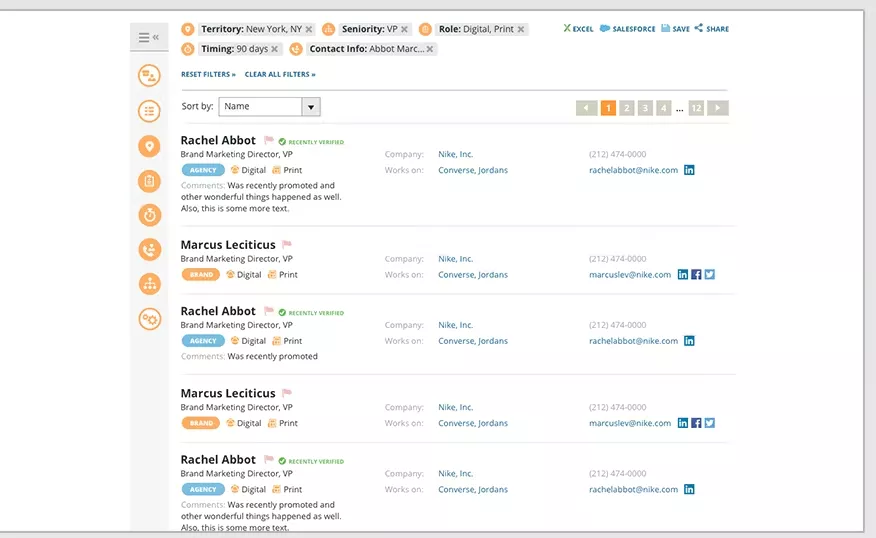Screen dimensions: 876x538
Task: Click the Reset Filters link
Action: (208, 74)
